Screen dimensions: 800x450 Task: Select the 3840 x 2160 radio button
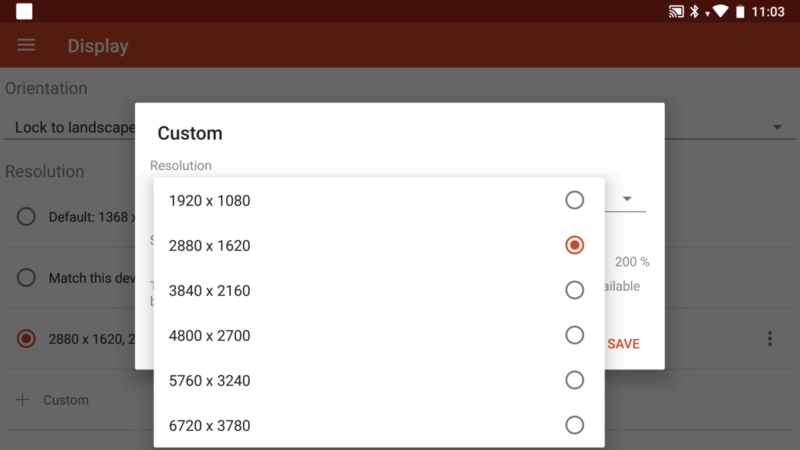coord(574,290)
